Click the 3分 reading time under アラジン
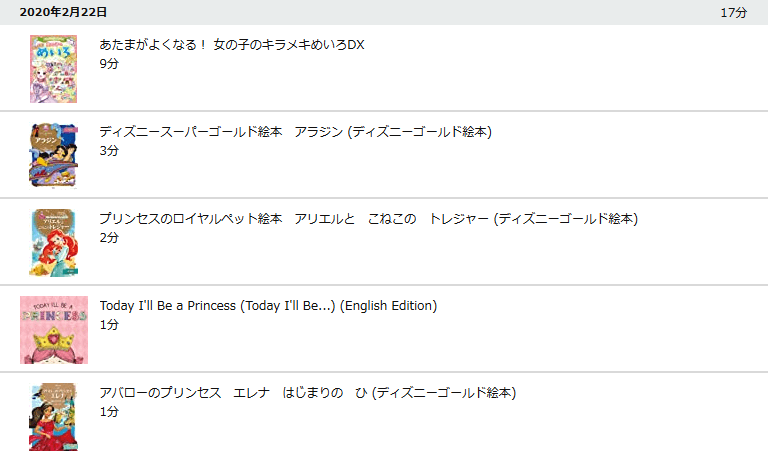Viewport: 768px width, 454px height. pos(109,151)
